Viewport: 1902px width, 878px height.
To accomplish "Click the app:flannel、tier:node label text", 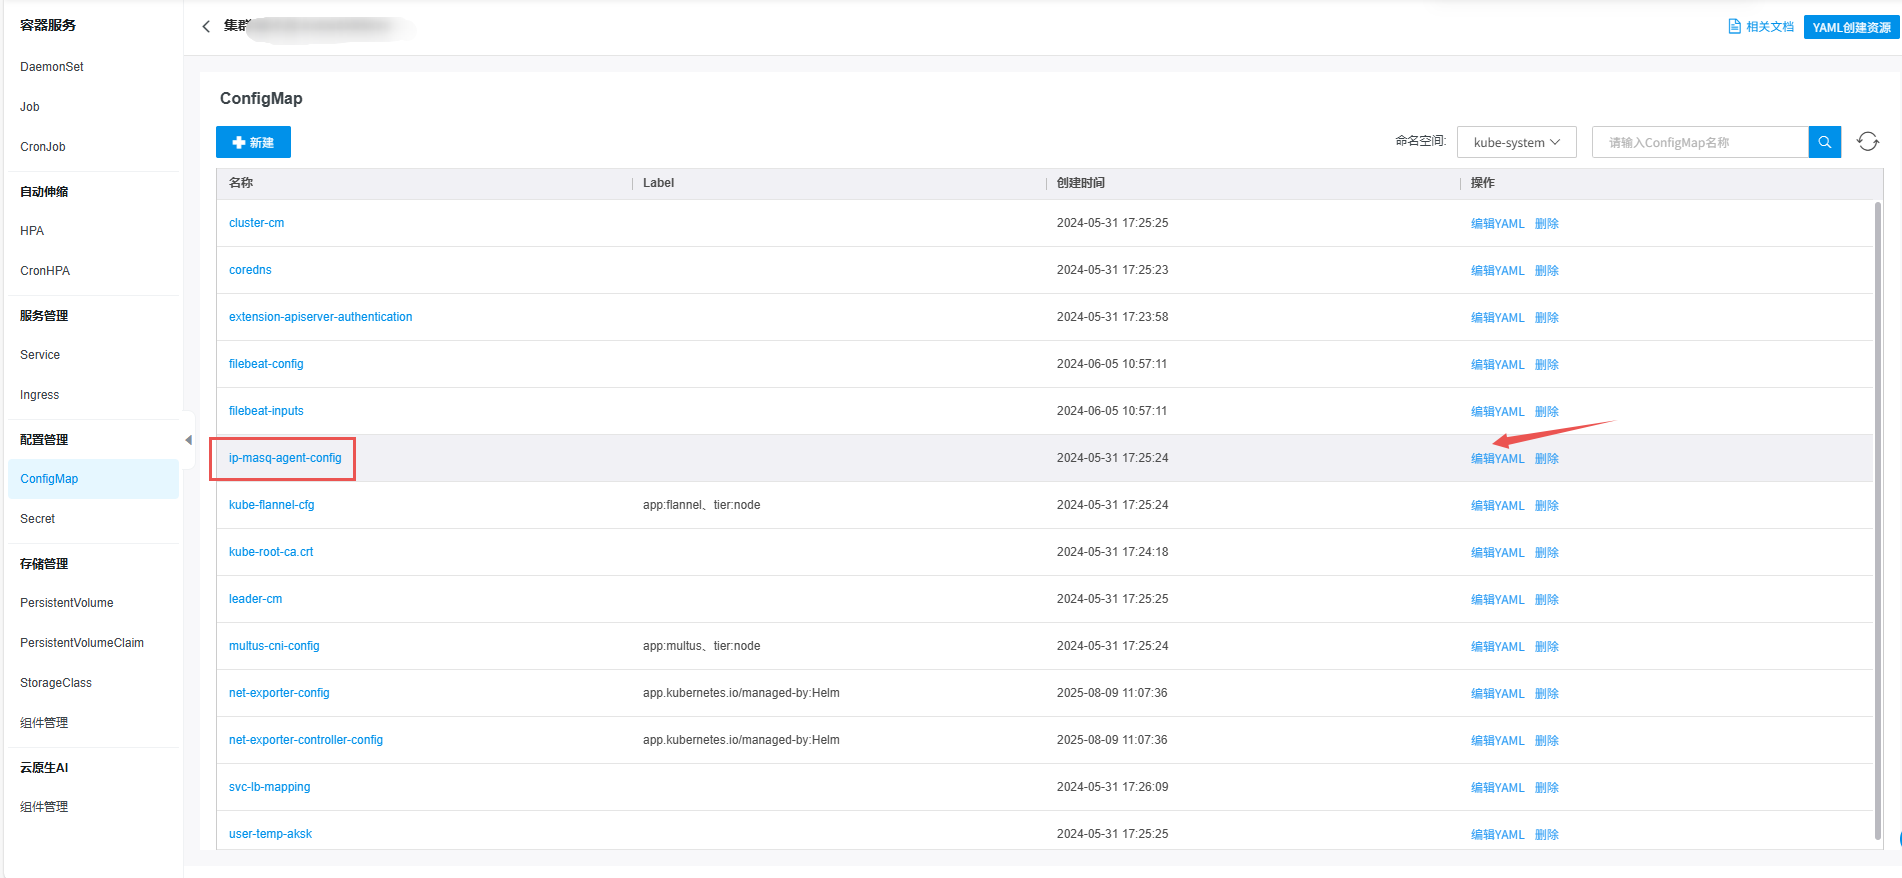I will click(701, 505).
